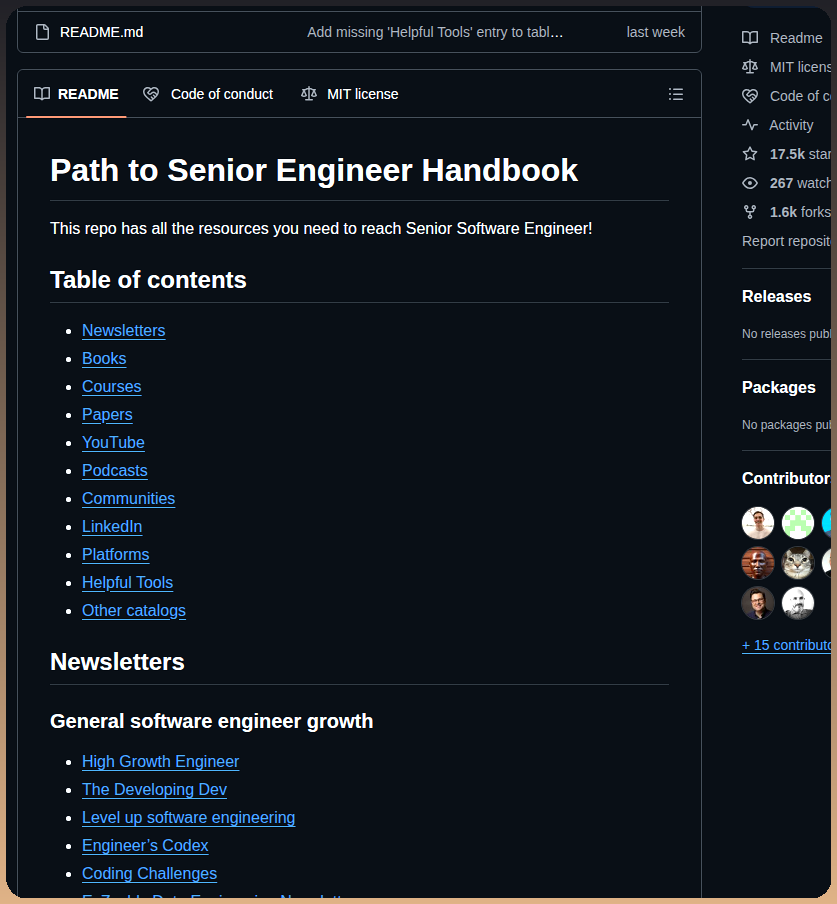Click the README.md file icon
Image resolution: width=837 pixels, height=904 pixels.
coord(42,32)
